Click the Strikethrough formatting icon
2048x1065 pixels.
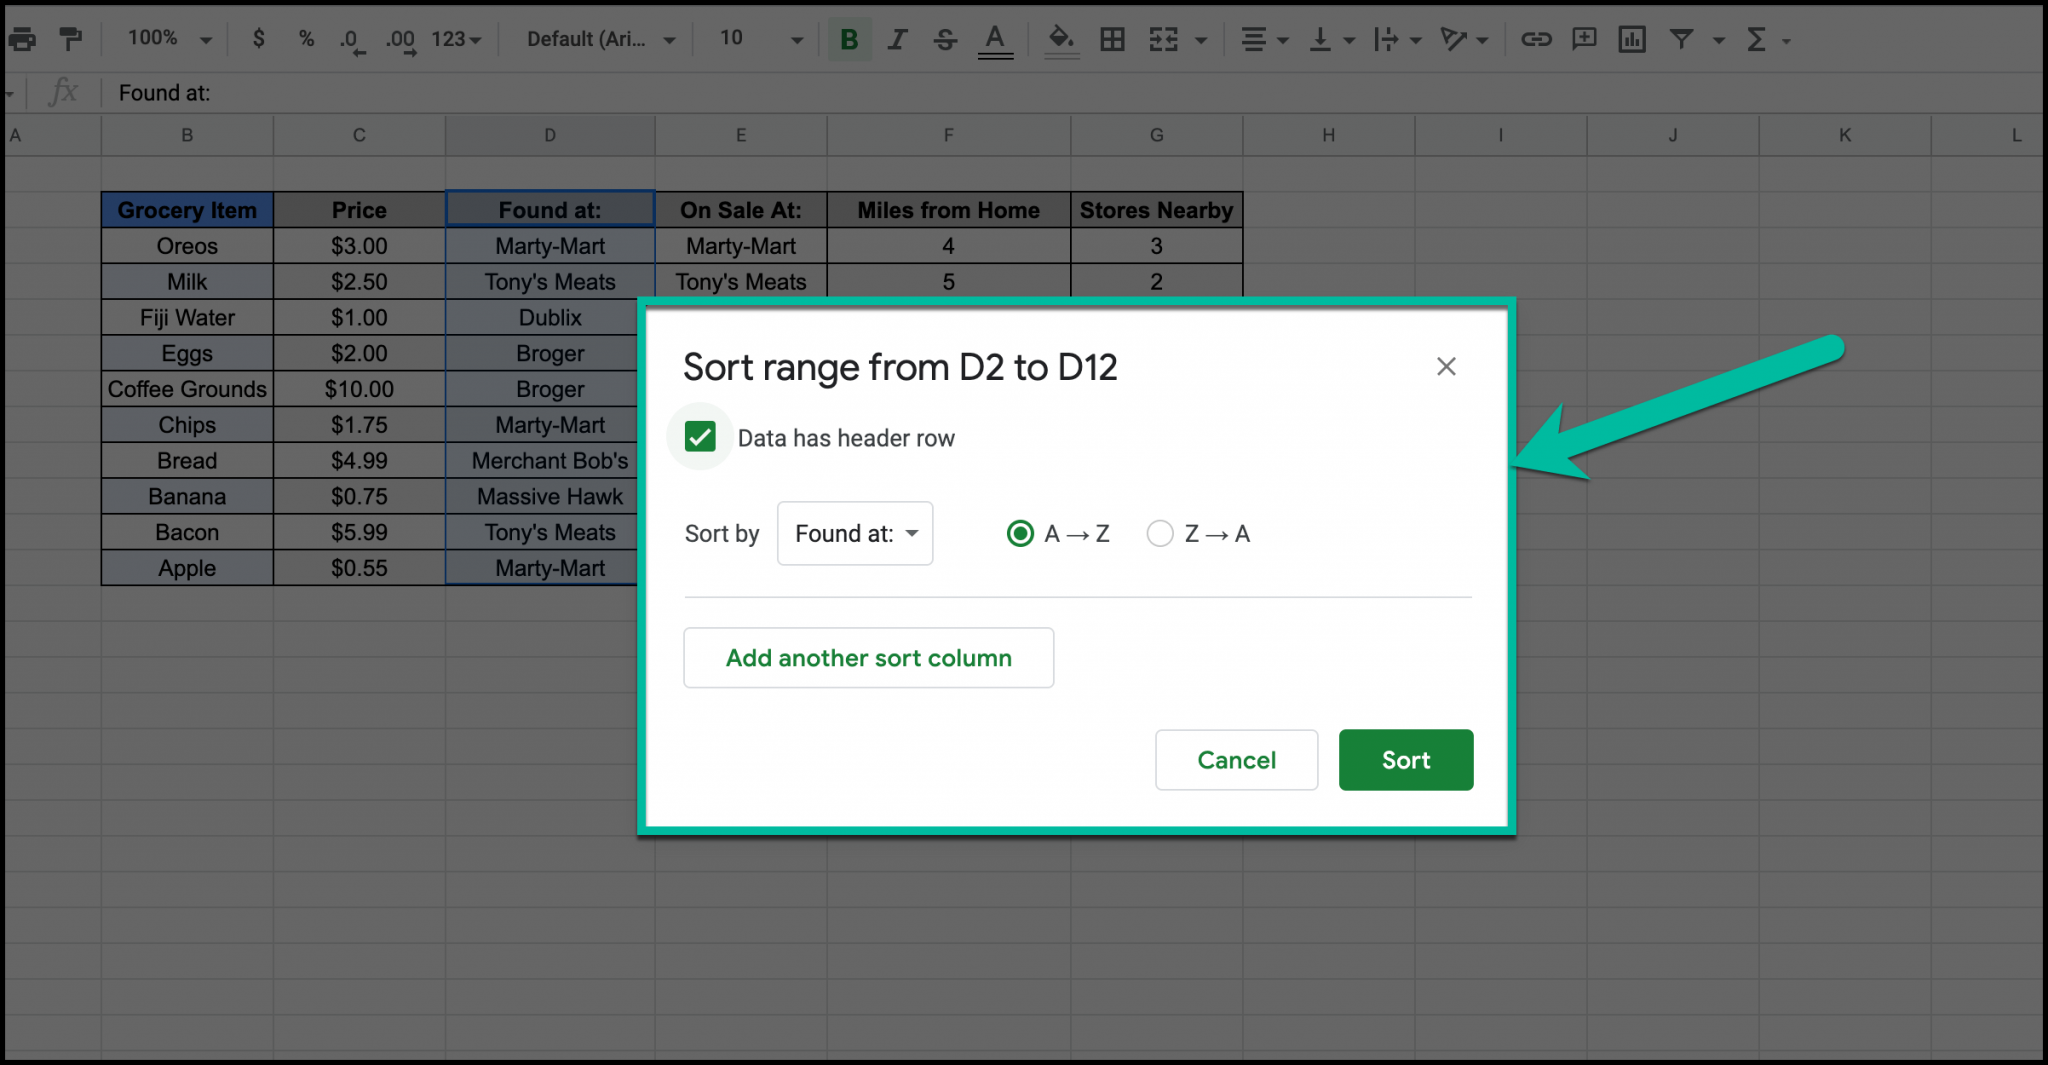pos(944,39)
